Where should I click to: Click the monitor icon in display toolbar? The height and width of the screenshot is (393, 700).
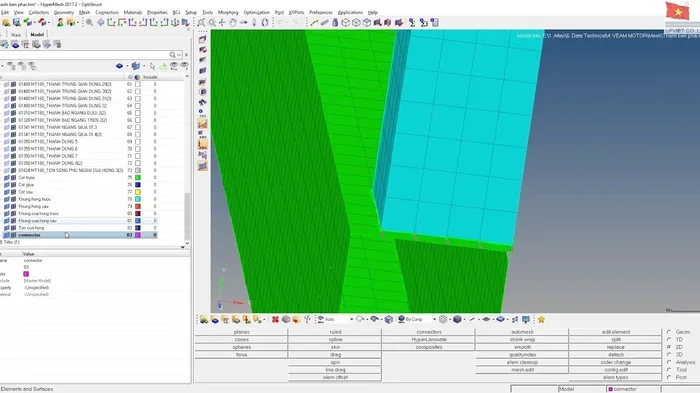coord(526,319)
